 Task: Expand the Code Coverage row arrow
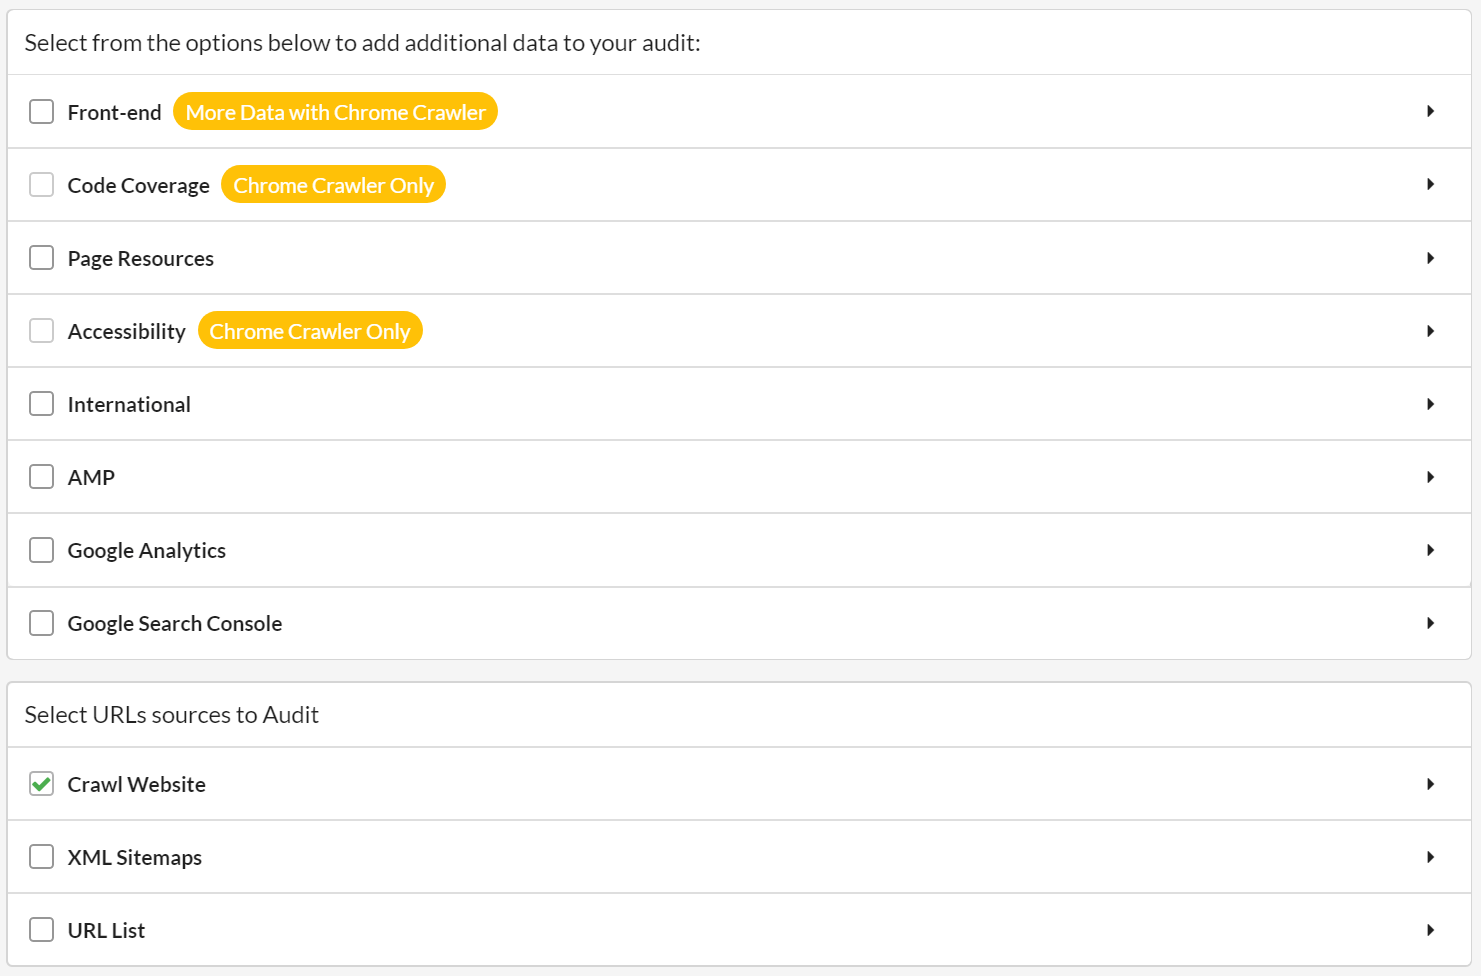point(1431,184)
